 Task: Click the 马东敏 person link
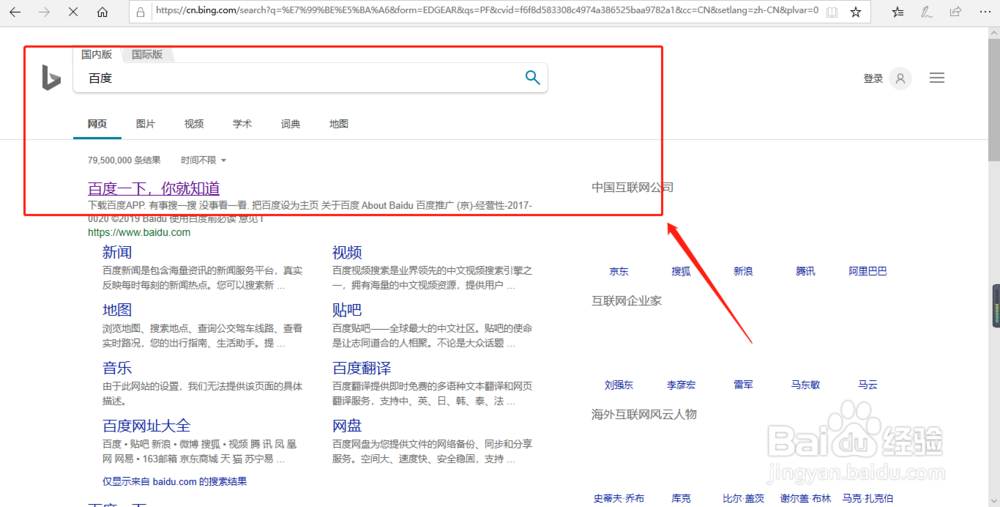[x=805, y=385]
